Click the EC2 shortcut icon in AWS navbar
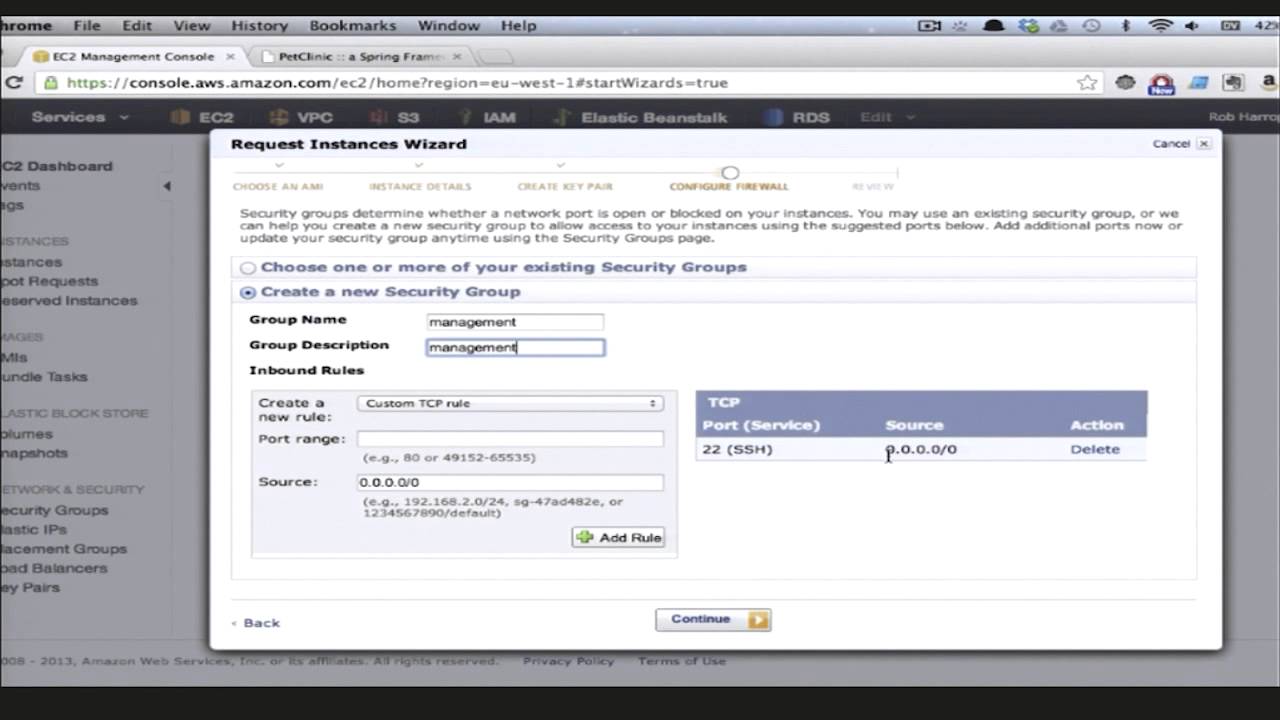1280x720 pixels. [x=180, y=117]
